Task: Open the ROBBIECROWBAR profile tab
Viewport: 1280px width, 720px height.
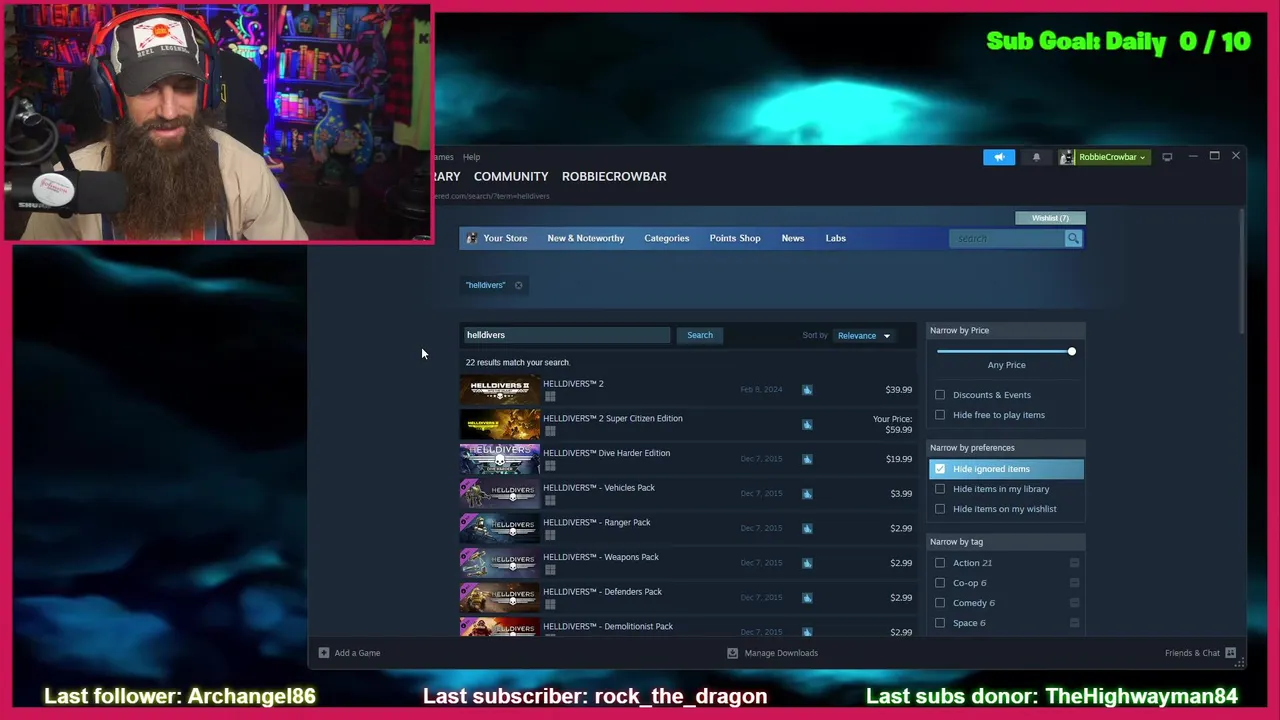Action: pyautogui.click(x=614, y=176)
